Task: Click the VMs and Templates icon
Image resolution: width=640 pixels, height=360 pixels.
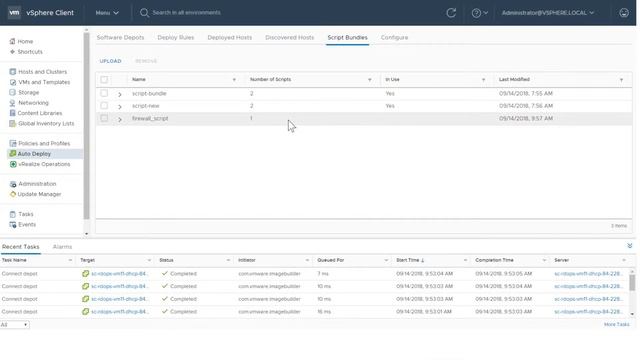Action: coord(13,82)
